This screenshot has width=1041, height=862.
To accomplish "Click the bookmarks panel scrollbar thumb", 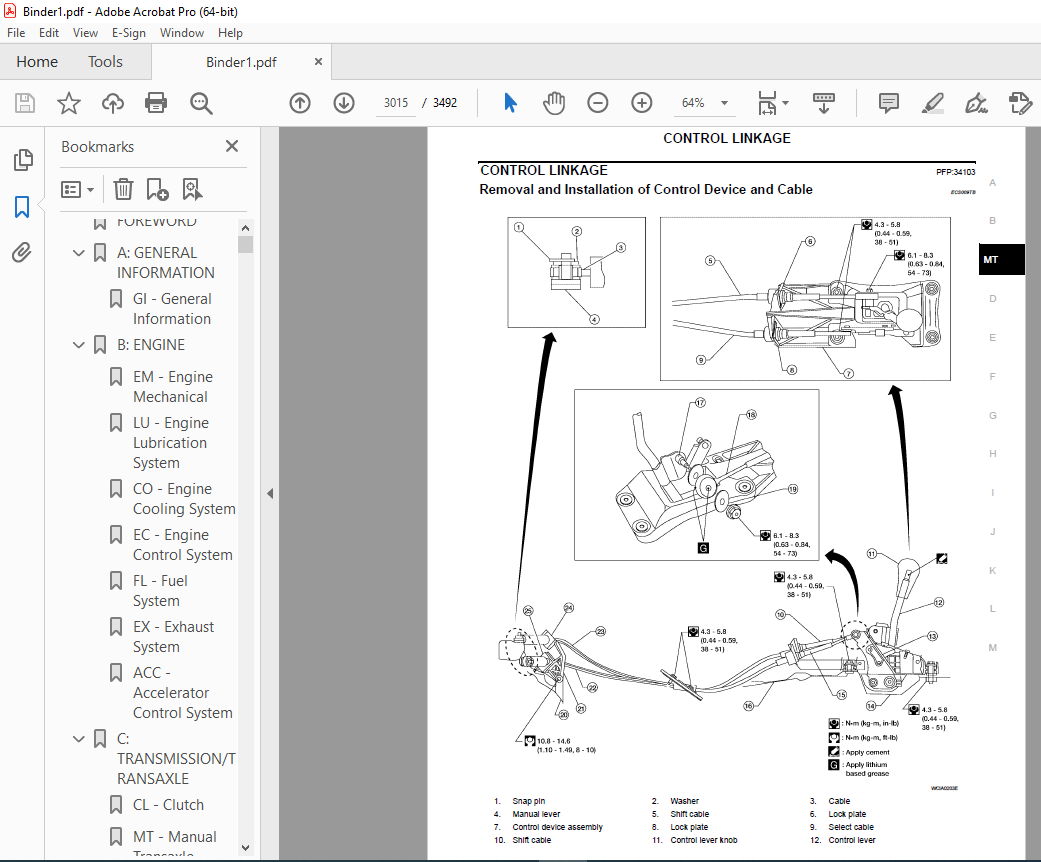I will pos(246,245).
